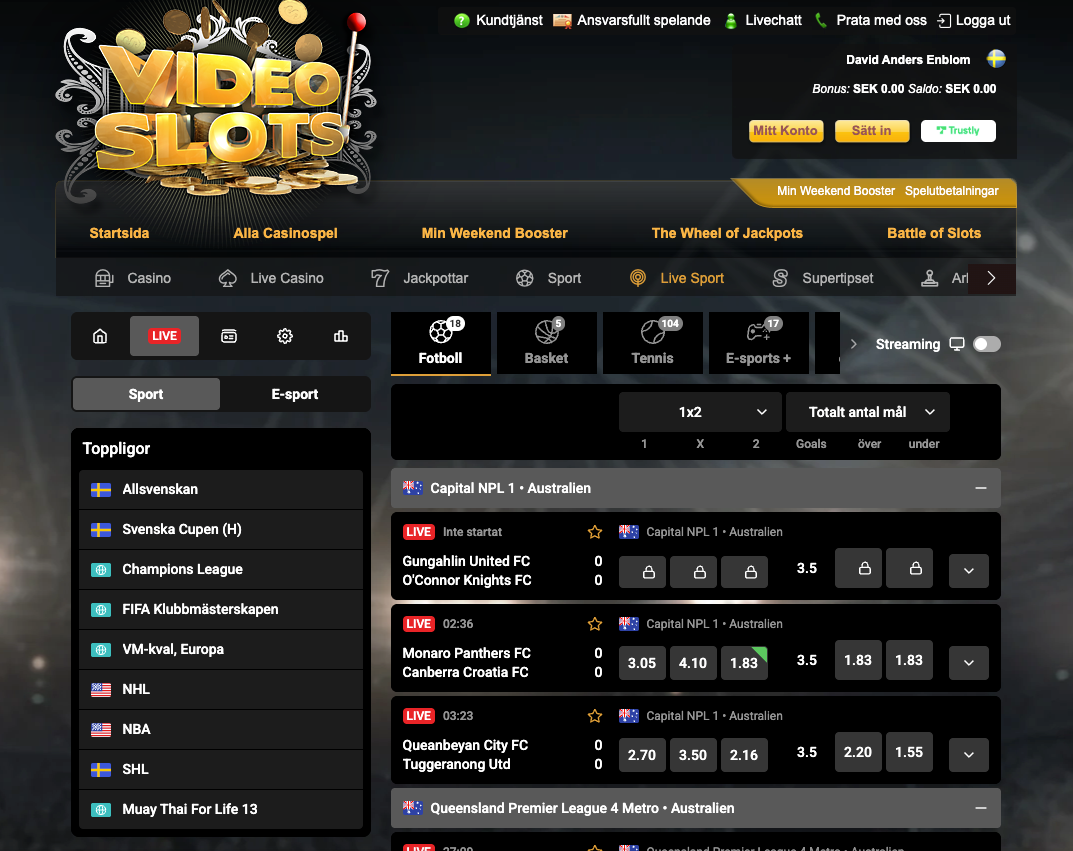The width and height of the screenshot is (1073, 851).
Task: Open the Live Casino category
Action: point(271,278)
